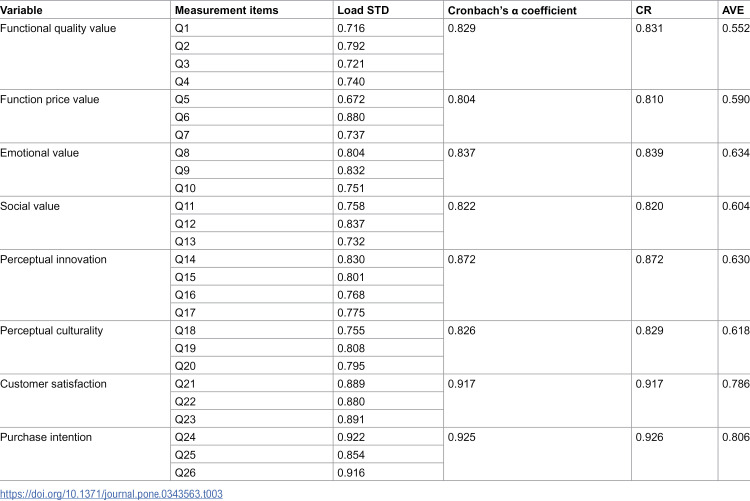The width and height of the screenshot is (750, 501).
Task: Open the doi.org journal.pone.0343563.t003 link
Action: point(111,493)
